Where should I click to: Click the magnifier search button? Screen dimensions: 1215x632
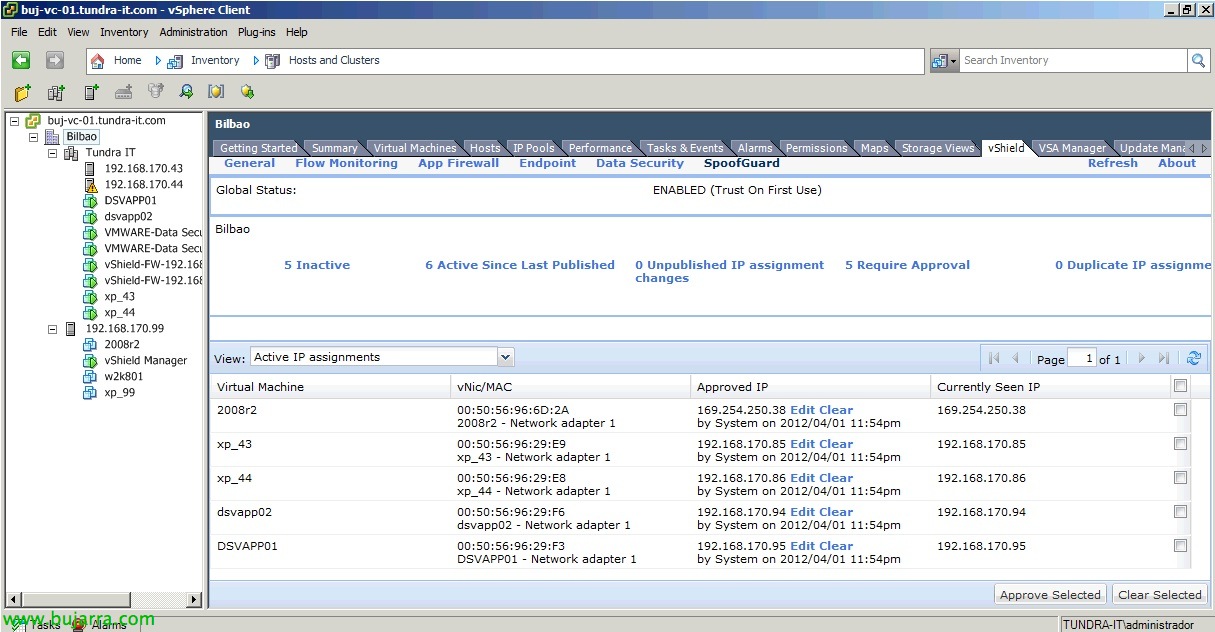[x=1199, y=61]
